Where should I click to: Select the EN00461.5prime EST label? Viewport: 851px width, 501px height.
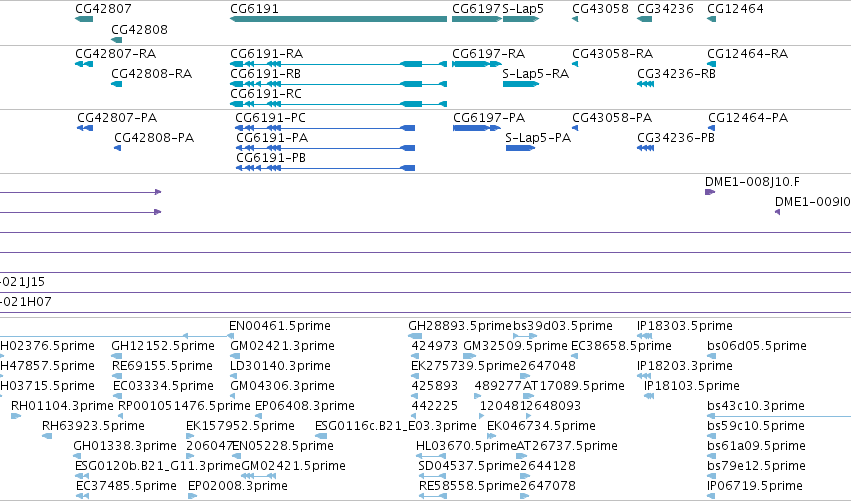[280, 326]
